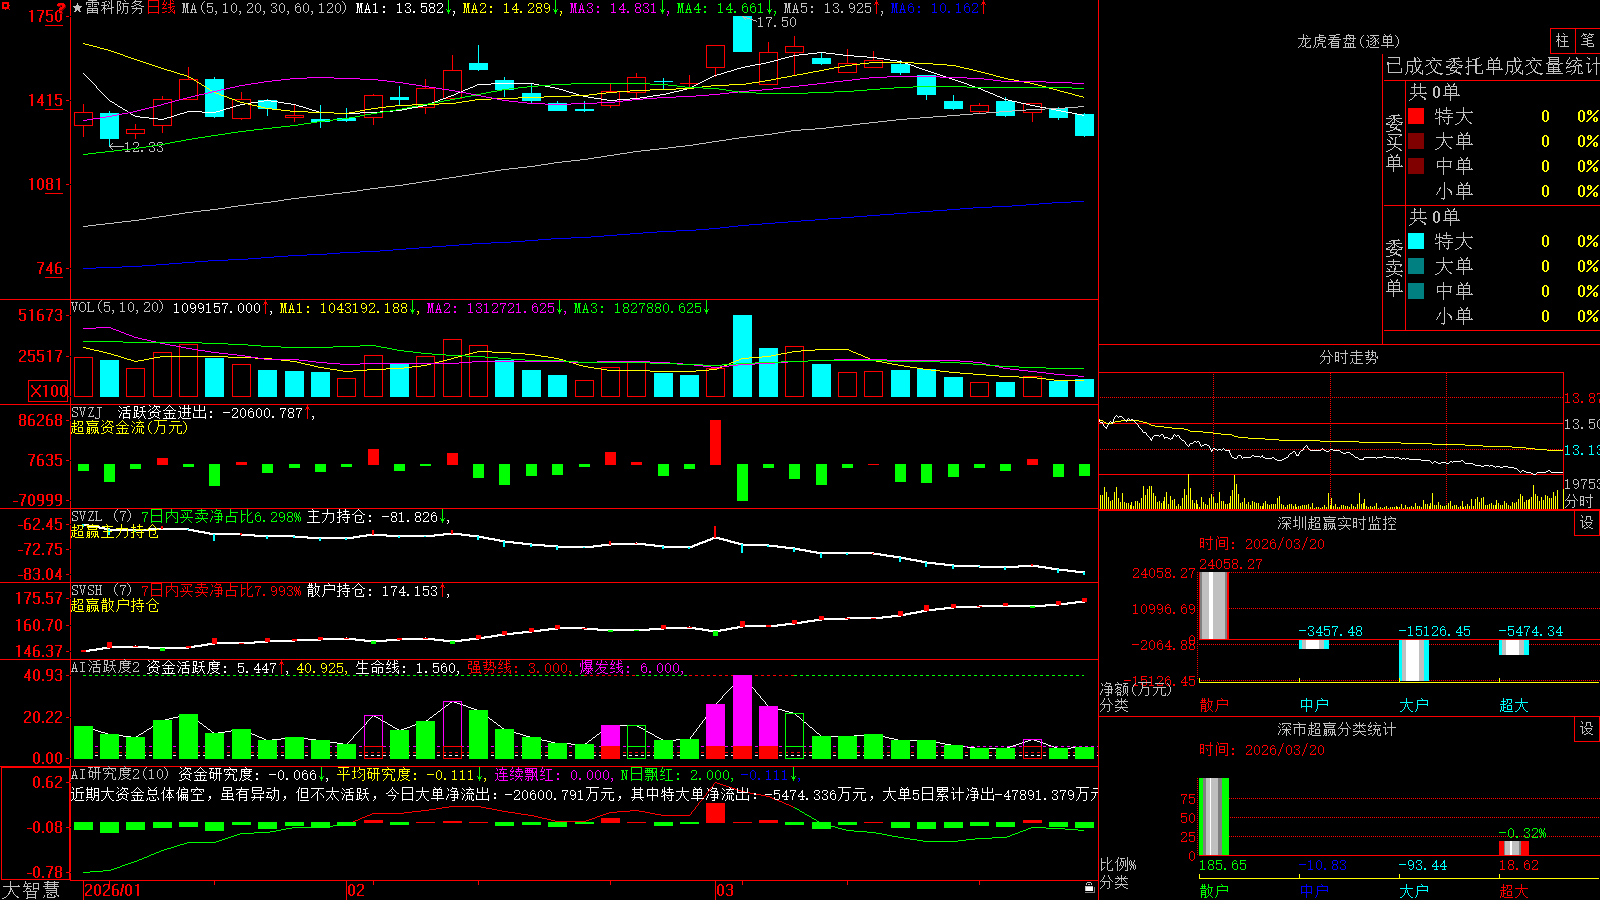Viewport: 1600px width, 900px height.
Task: Click teal 大单 swatch under 委卖单
Action: (x=1416, y=266)
